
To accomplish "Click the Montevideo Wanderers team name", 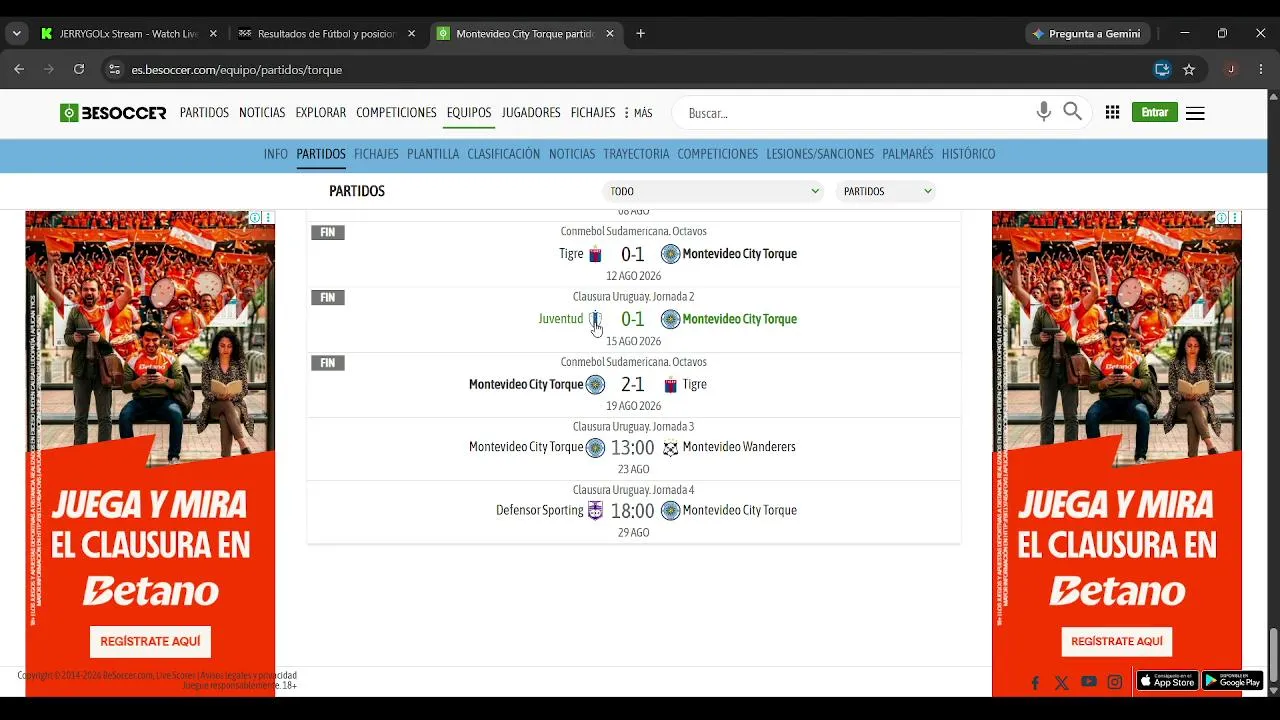I will (739, 447).
